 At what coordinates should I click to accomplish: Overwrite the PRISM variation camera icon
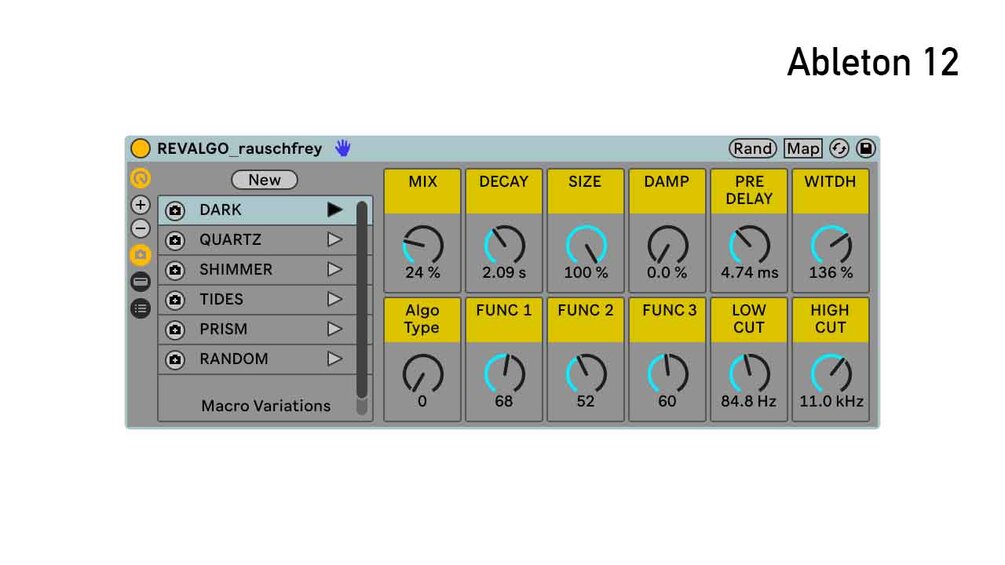pos(175,329)
